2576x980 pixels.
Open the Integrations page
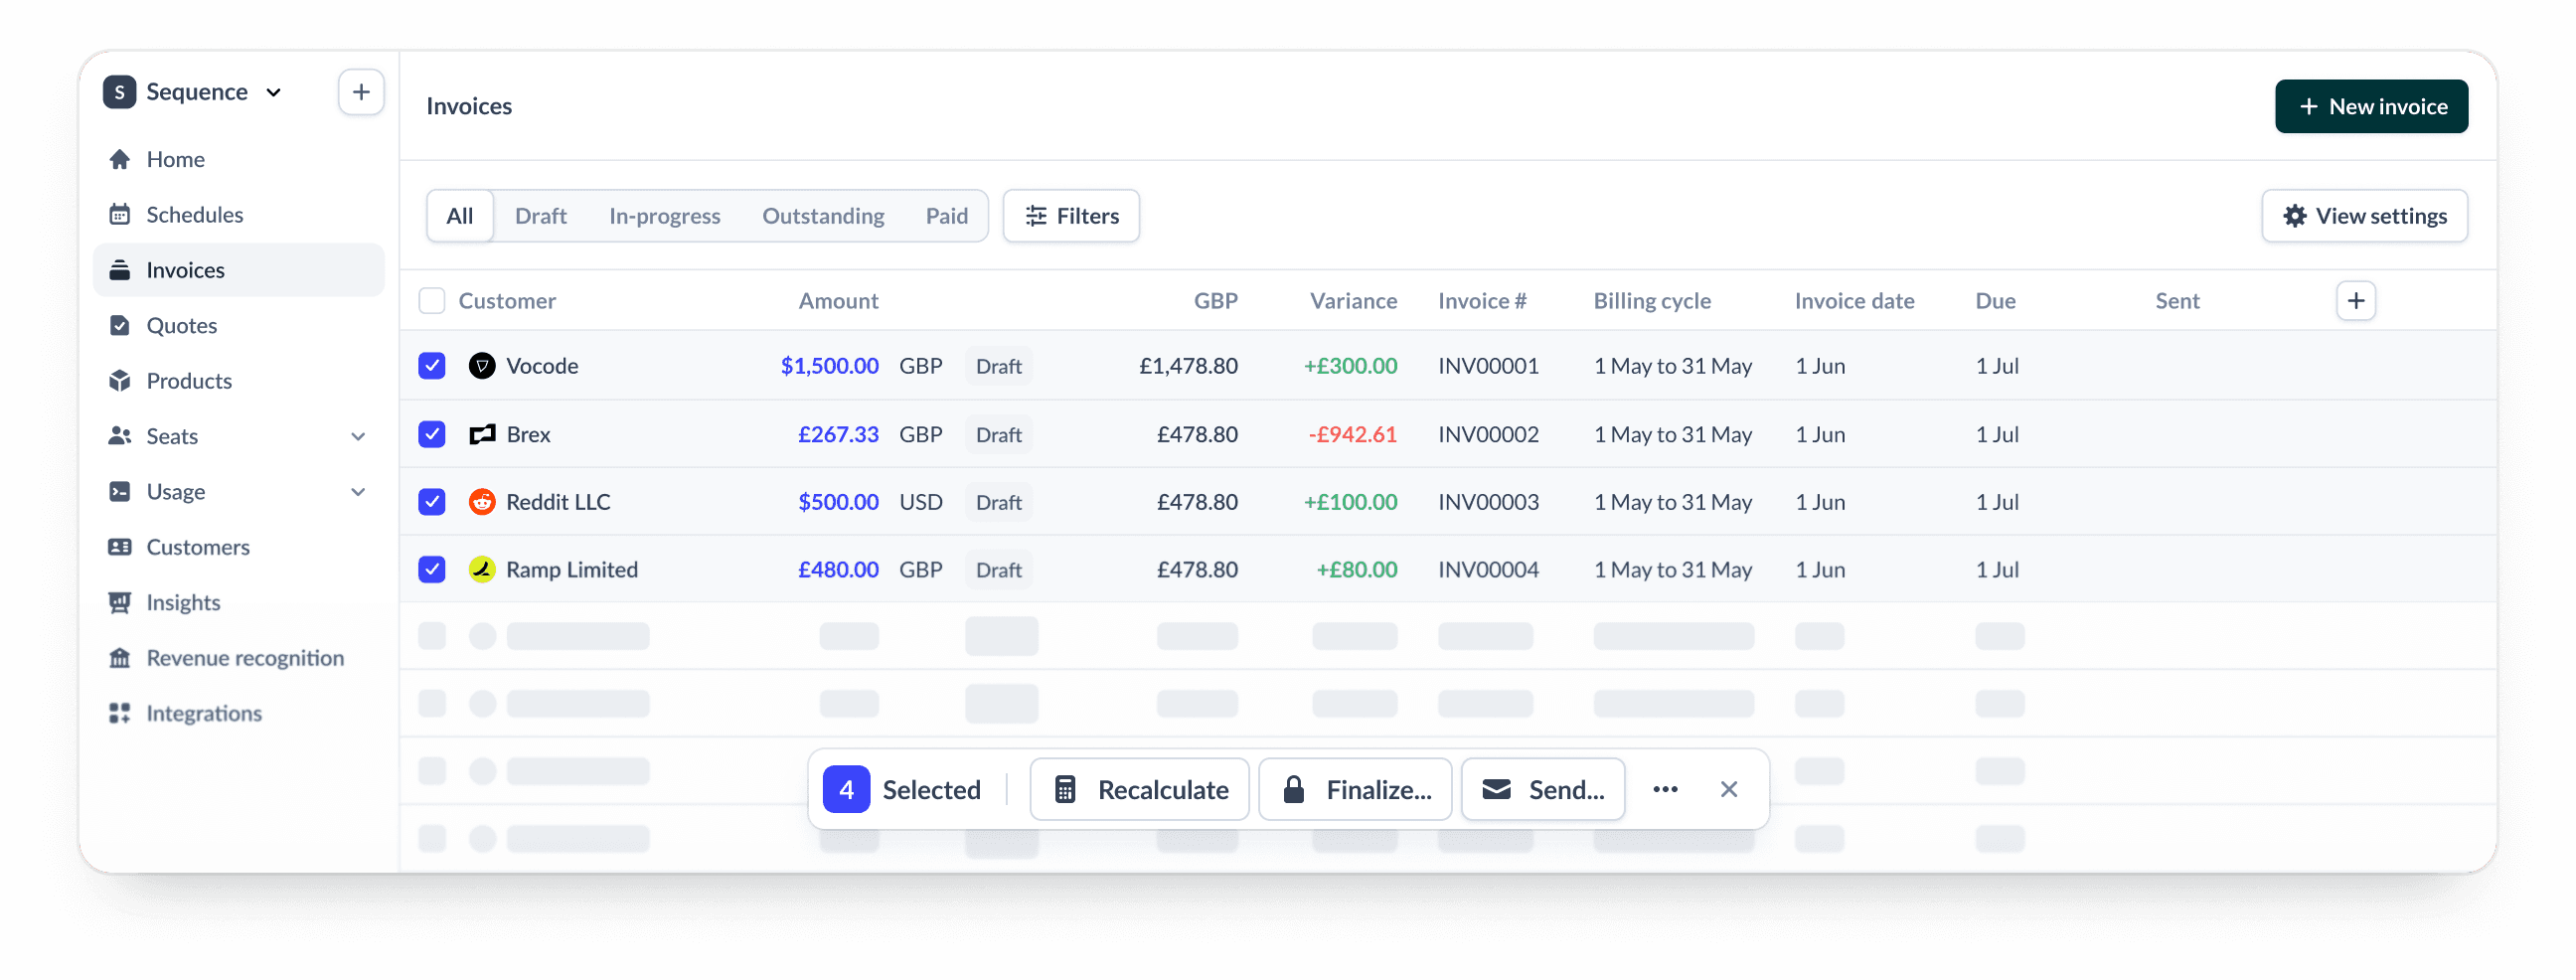point(203,712)
